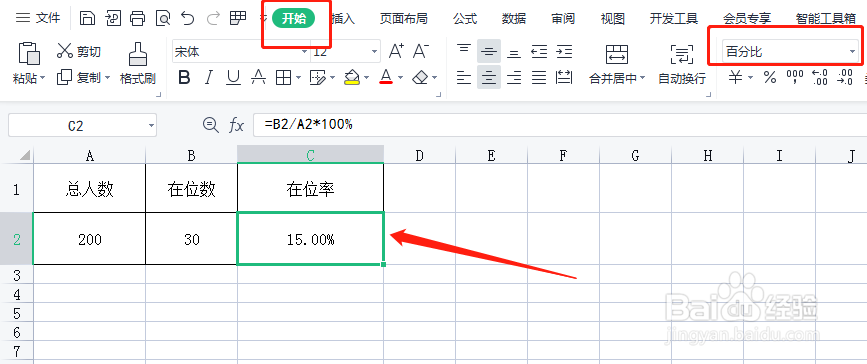
Task: Click the save icon in quick toolbar
Action: point(87,18)
